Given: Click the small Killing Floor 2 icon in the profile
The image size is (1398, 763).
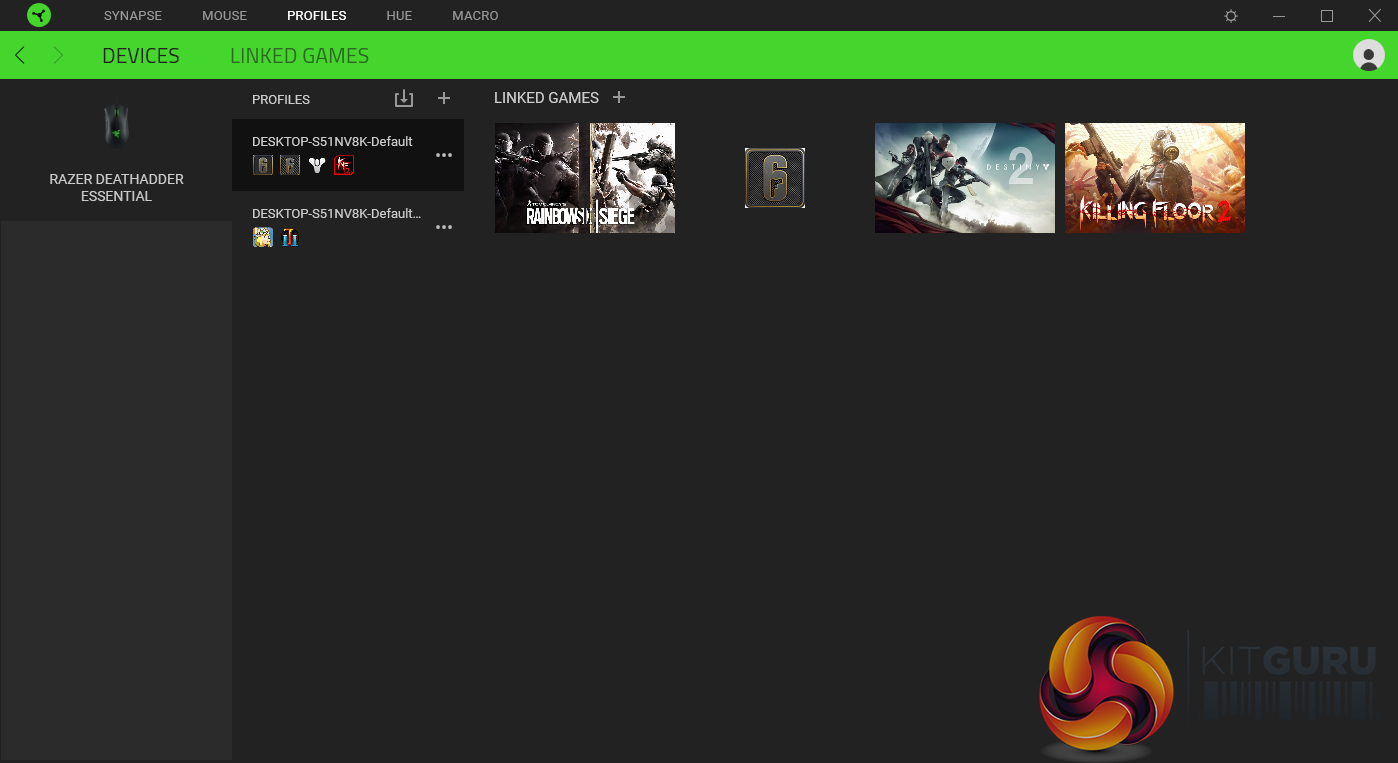Looking at the screenshot, I should pyautogui.click(x=344, y=165).
